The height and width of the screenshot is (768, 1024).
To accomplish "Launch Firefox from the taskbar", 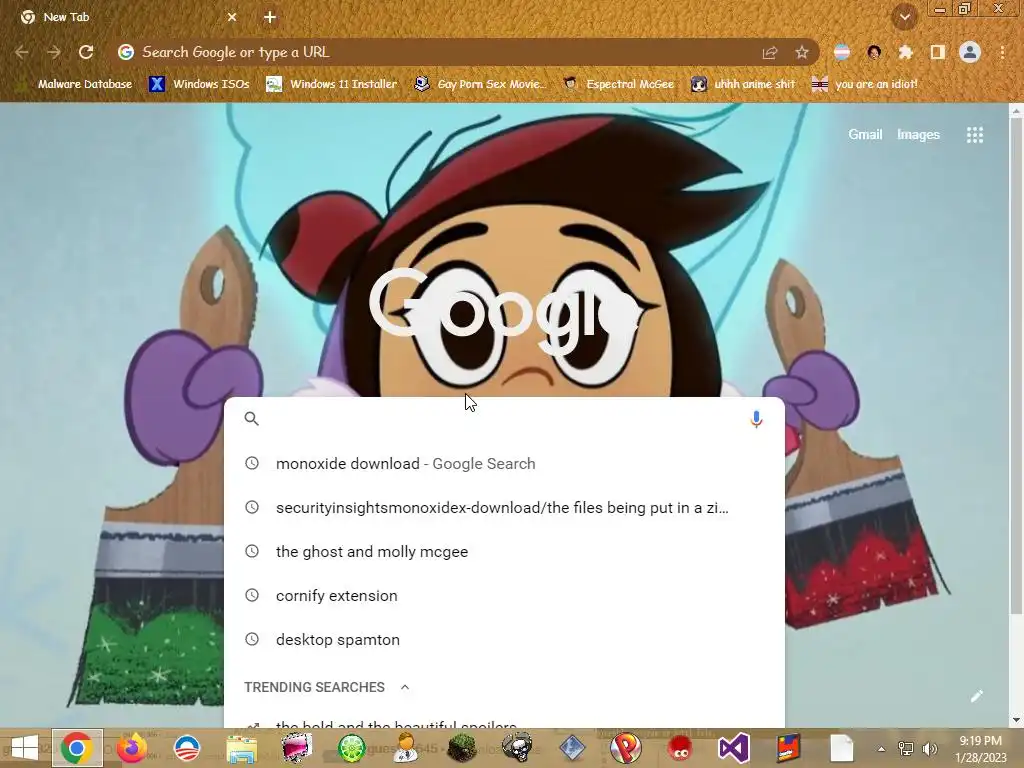I will tap(131, 748).
